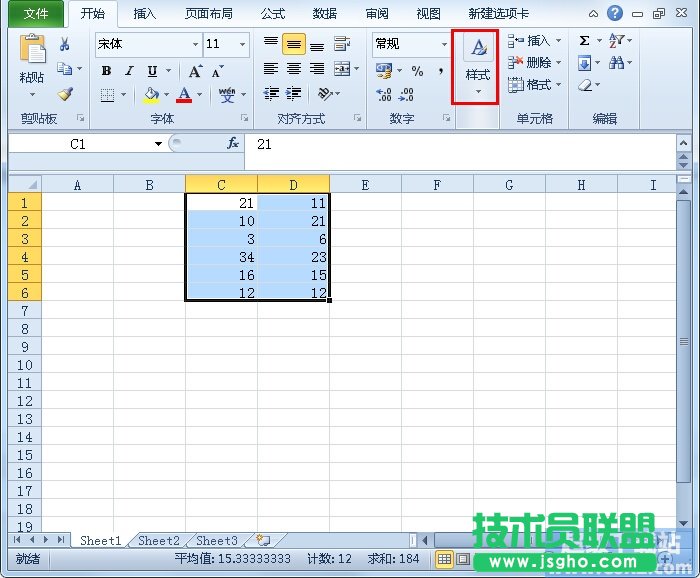Toggle Wrap Text icon
Image resolution: width=700 pixels, height=578 pixels.
click(342, 44)
